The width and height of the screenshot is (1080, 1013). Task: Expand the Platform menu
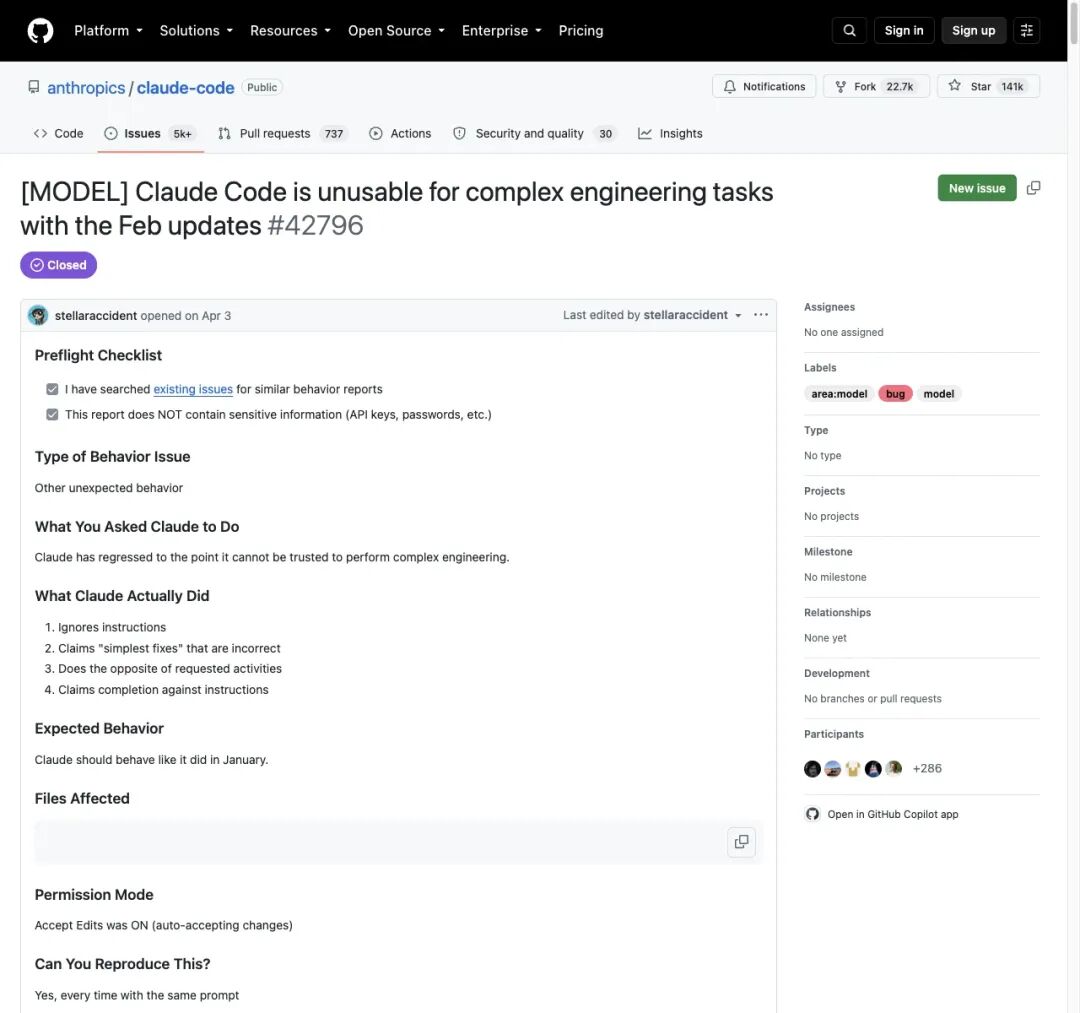[x=108, y=30]
